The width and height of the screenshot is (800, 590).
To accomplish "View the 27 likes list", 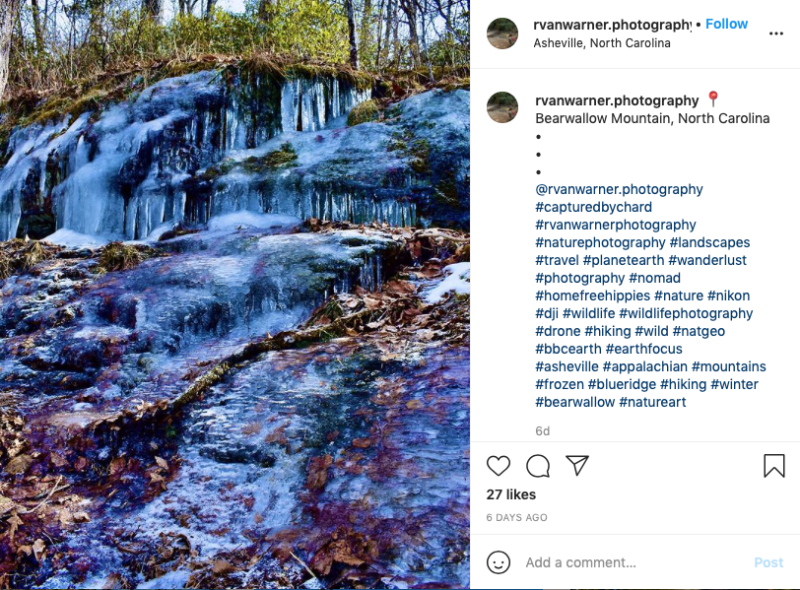I will point(511,494).
